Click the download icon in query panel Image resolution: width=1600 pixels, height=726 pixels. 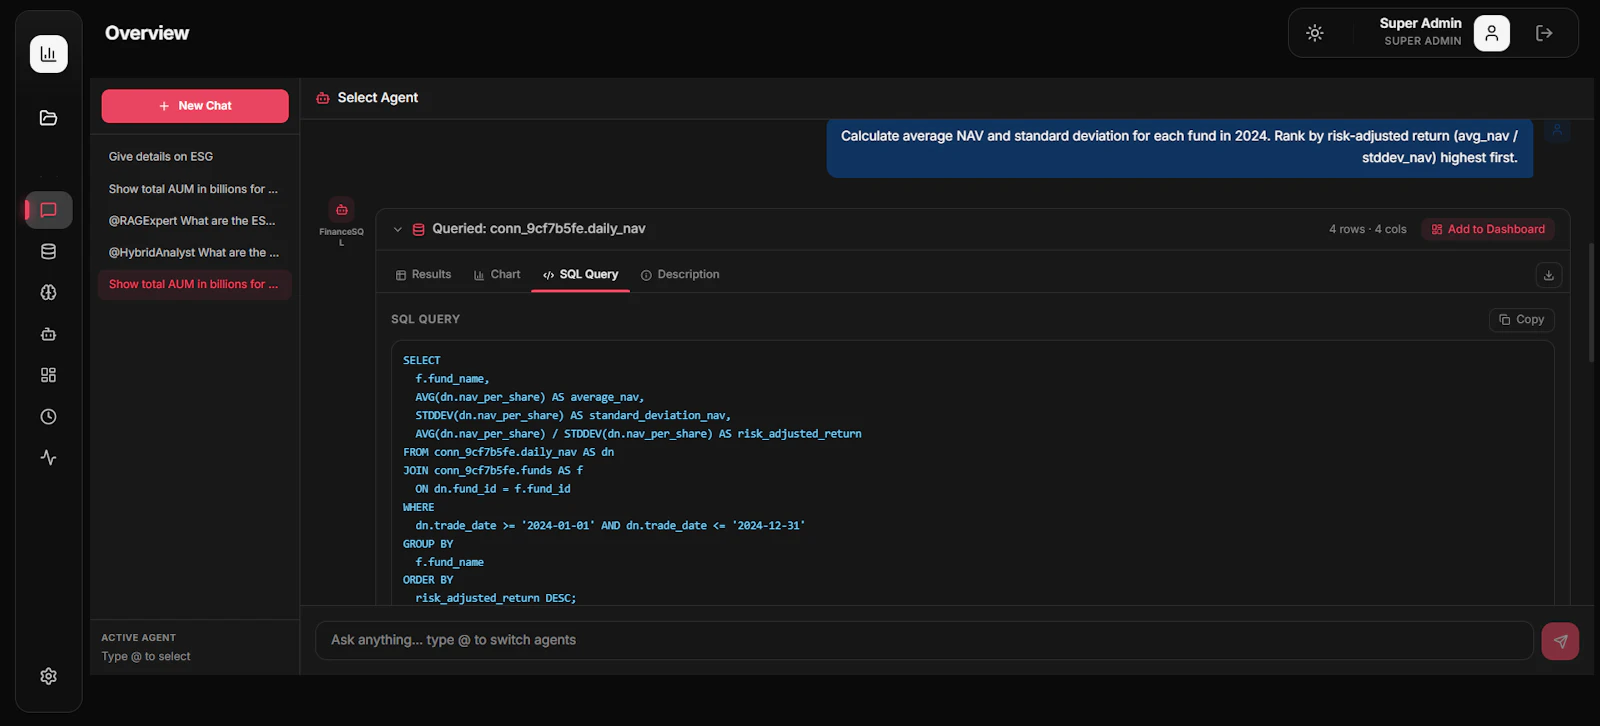1548,275
